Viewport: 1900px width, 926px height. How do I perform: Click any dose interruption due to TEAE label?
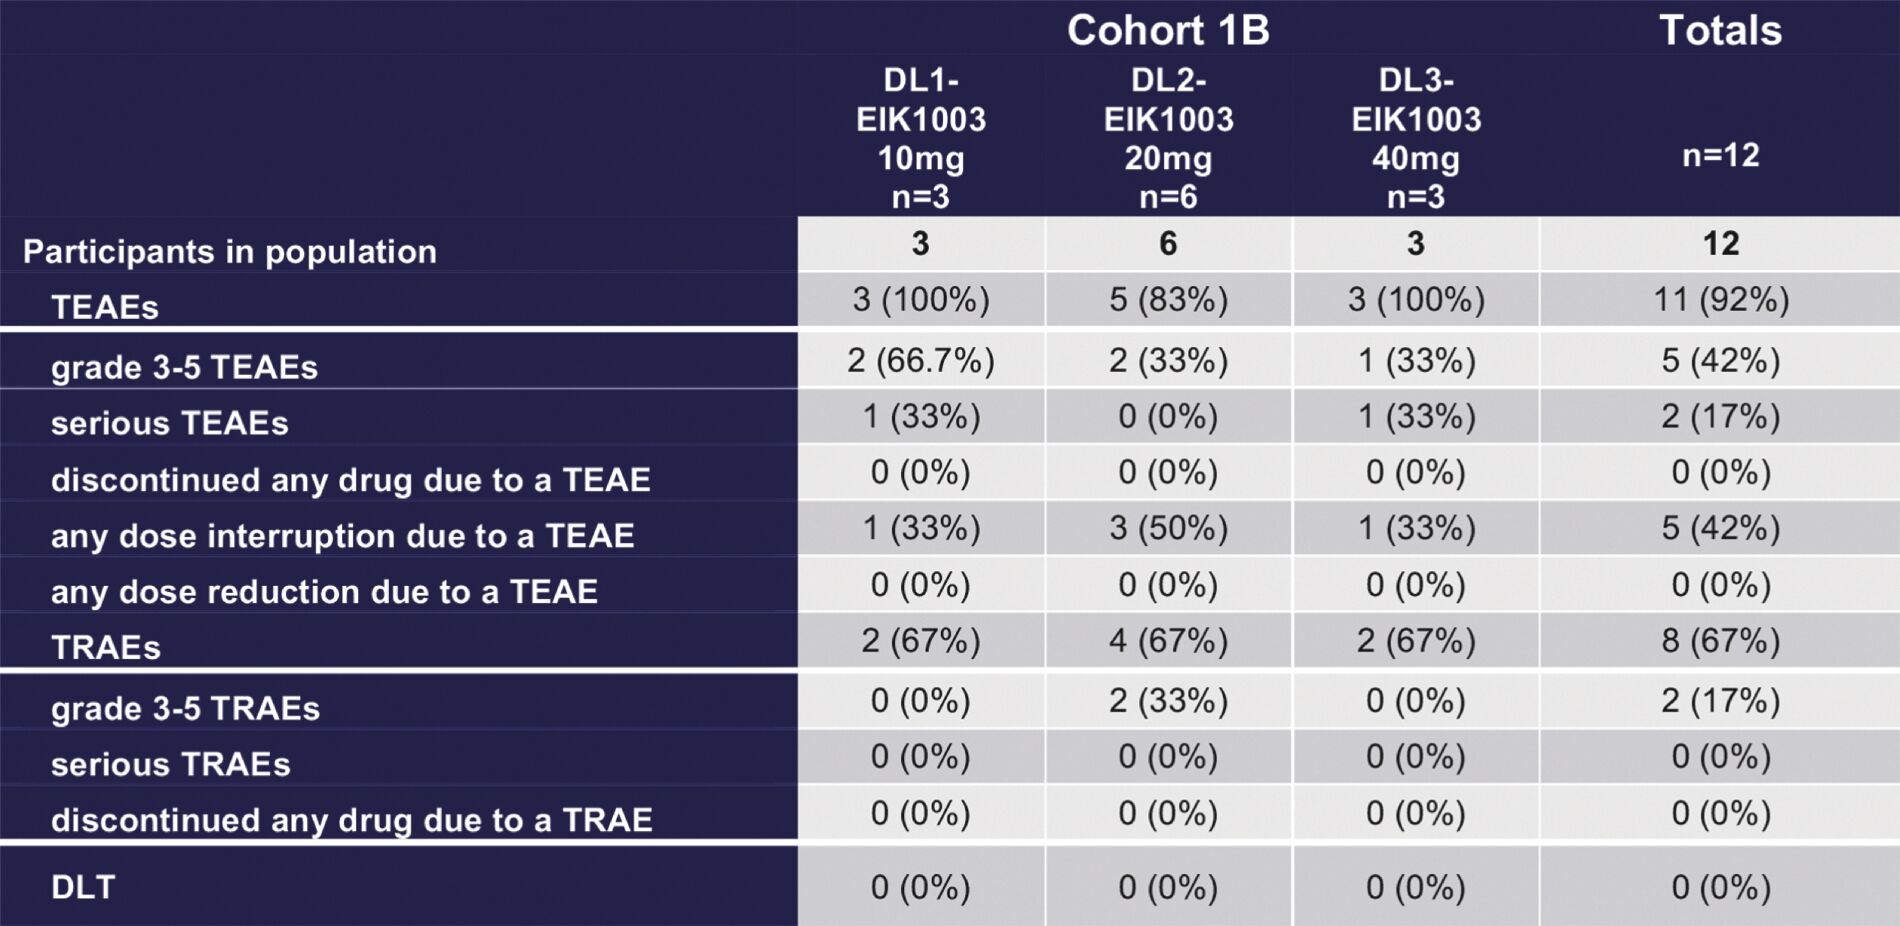342,536
